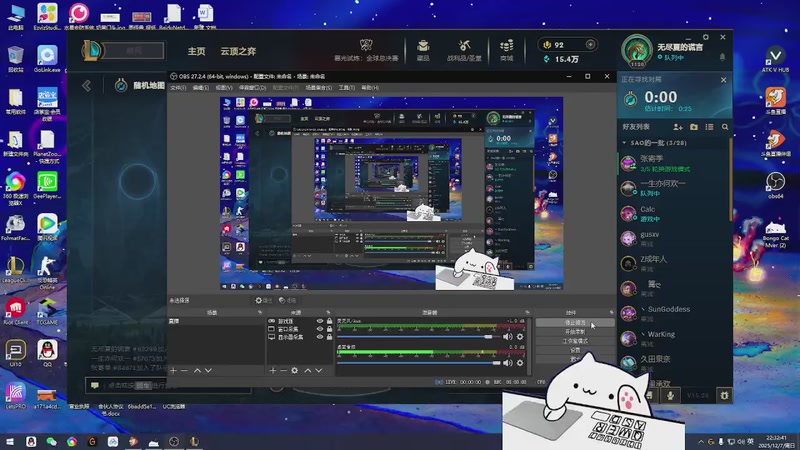Cancel matchmaking with the queue X button
The image size is (800, 450).
723,80
